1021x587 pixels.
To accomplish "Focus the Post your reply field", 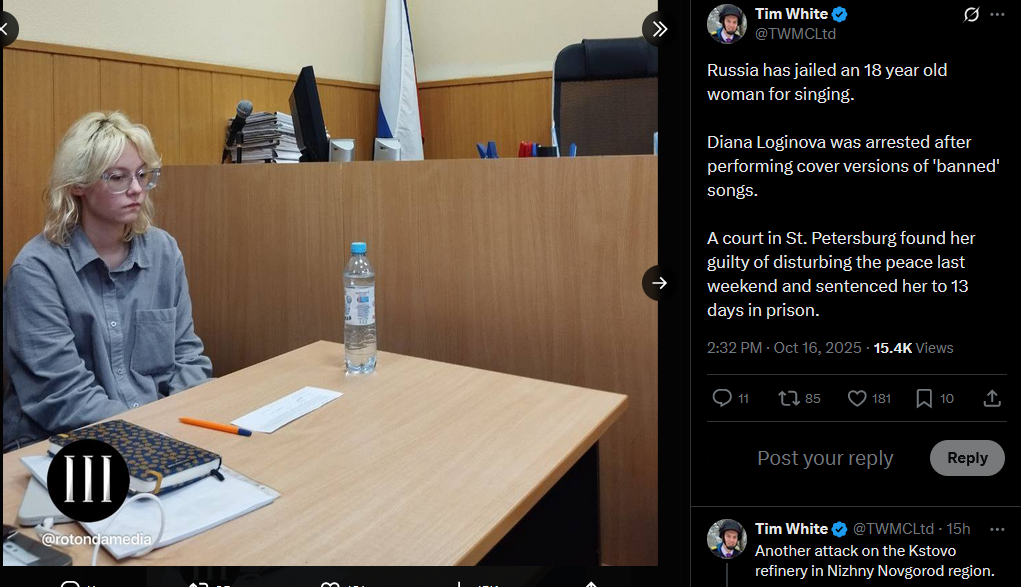I will click(825, 458).
